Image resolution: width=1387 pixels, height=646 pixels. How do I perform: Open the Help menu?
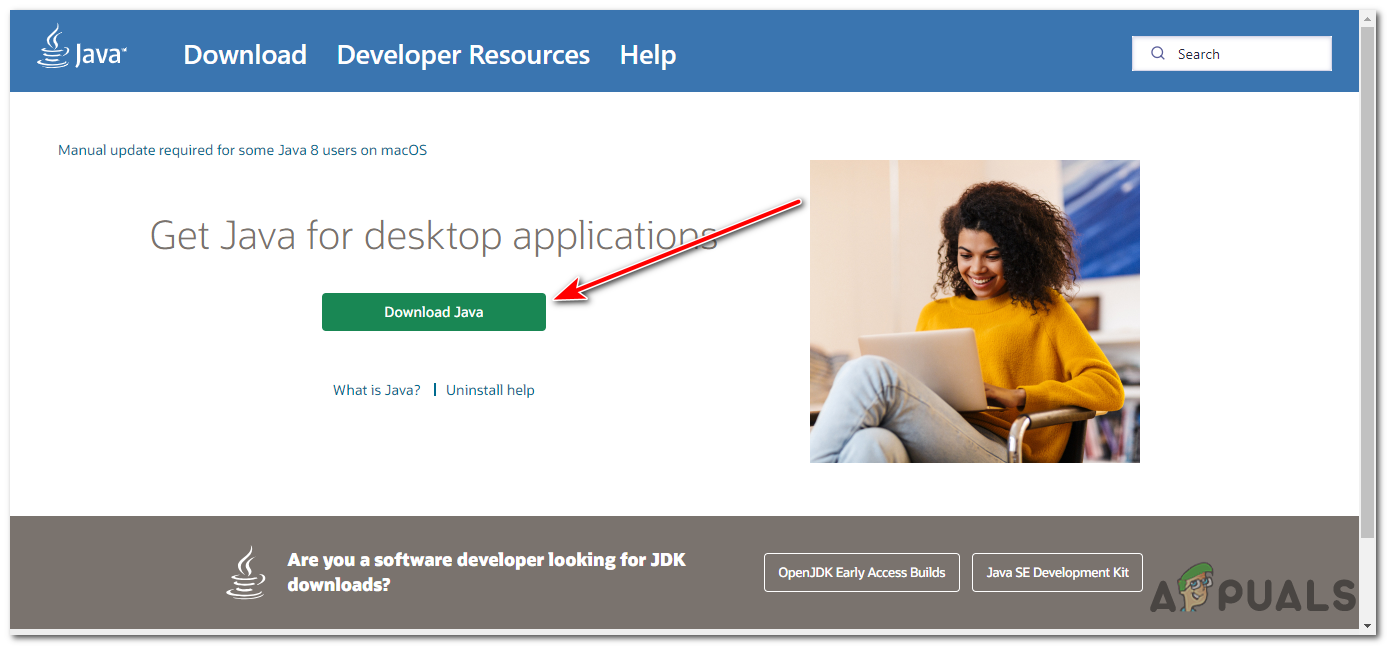[x=647, y=55]
